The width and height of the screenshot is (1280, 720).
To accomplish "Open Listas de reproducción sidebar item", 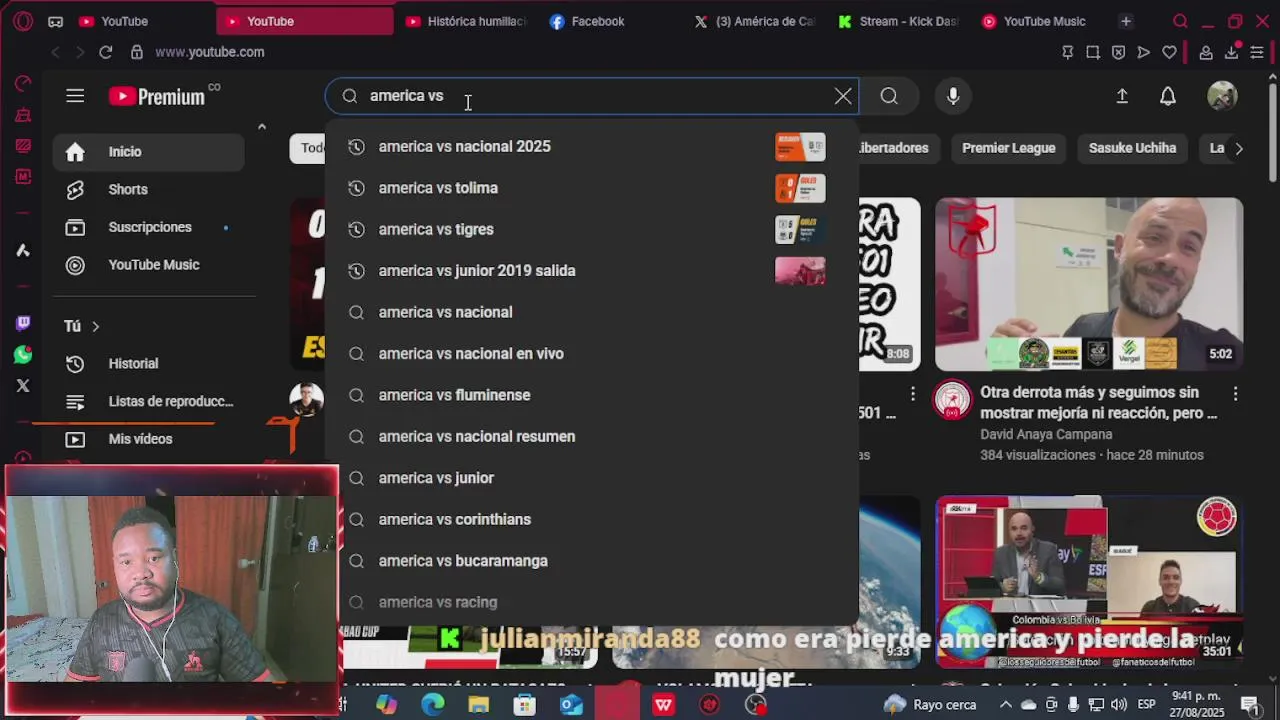I will (148, 402).
